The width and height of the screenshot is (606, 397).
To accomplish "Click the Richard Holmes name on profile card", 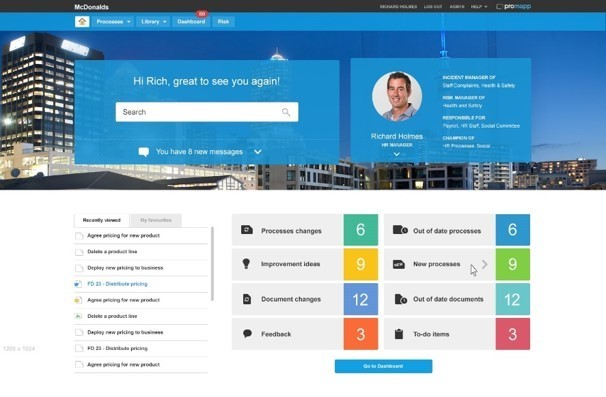I will pyautogui.click(x=397, y=136).
